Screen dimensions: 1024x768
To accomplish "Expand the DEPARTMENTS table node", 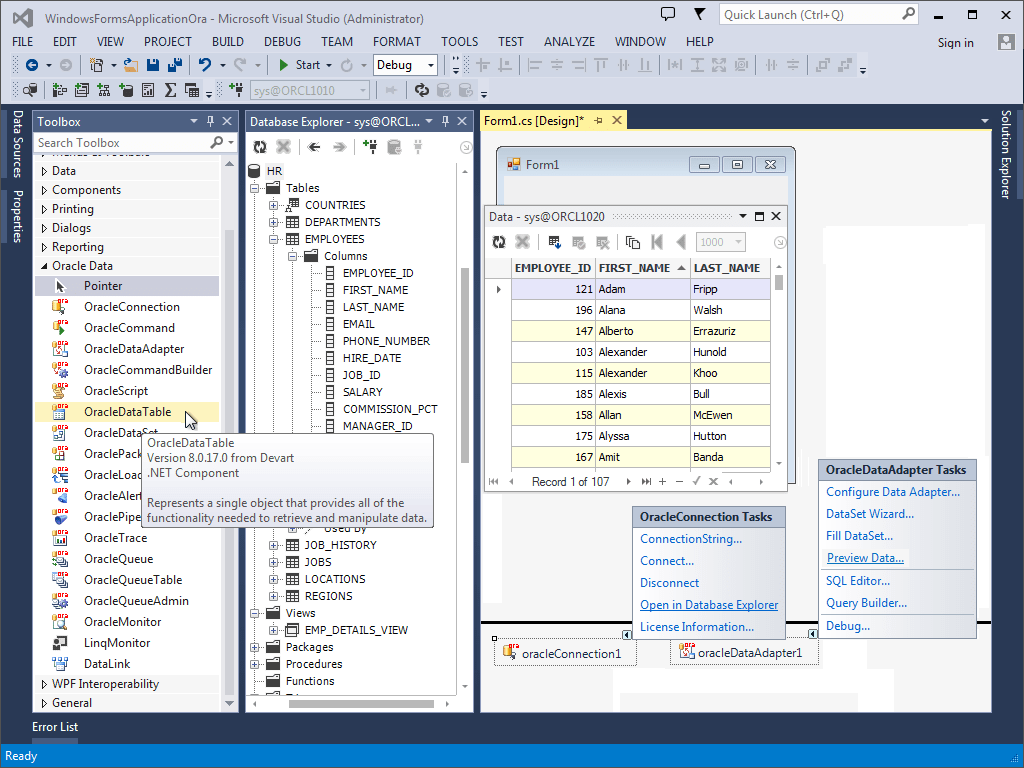I will pyautogui.click(x=273, y=222).
